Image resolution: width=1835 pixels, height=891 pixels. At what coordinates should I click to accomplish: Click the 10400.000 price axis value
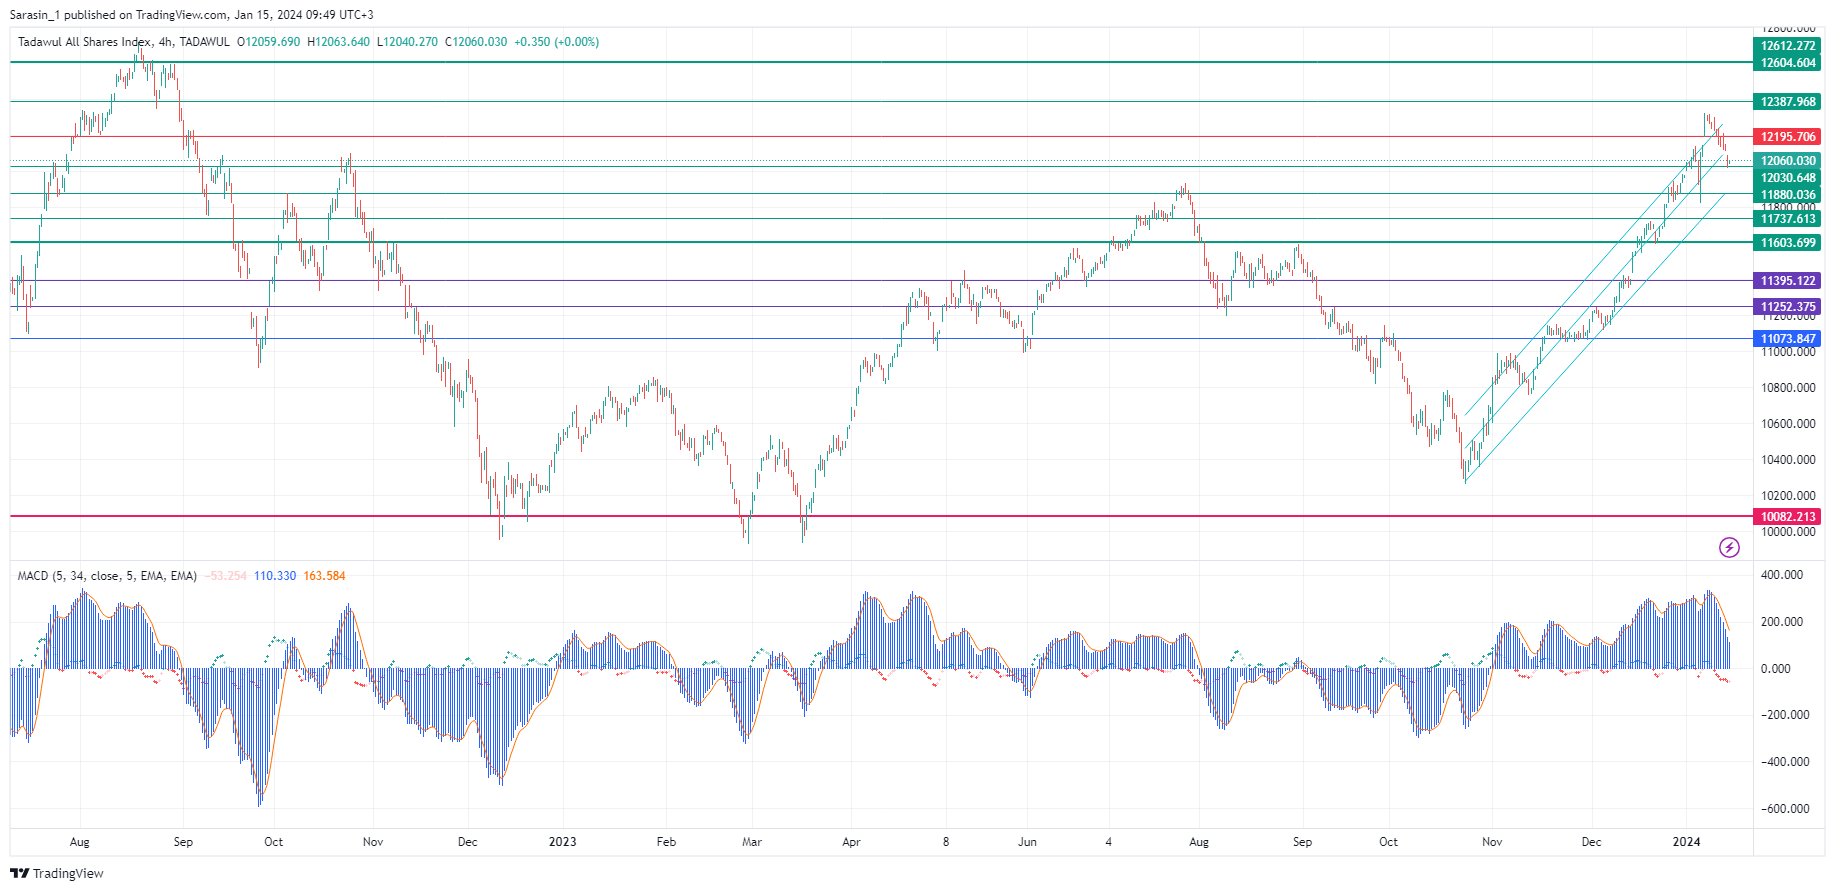1788,460
